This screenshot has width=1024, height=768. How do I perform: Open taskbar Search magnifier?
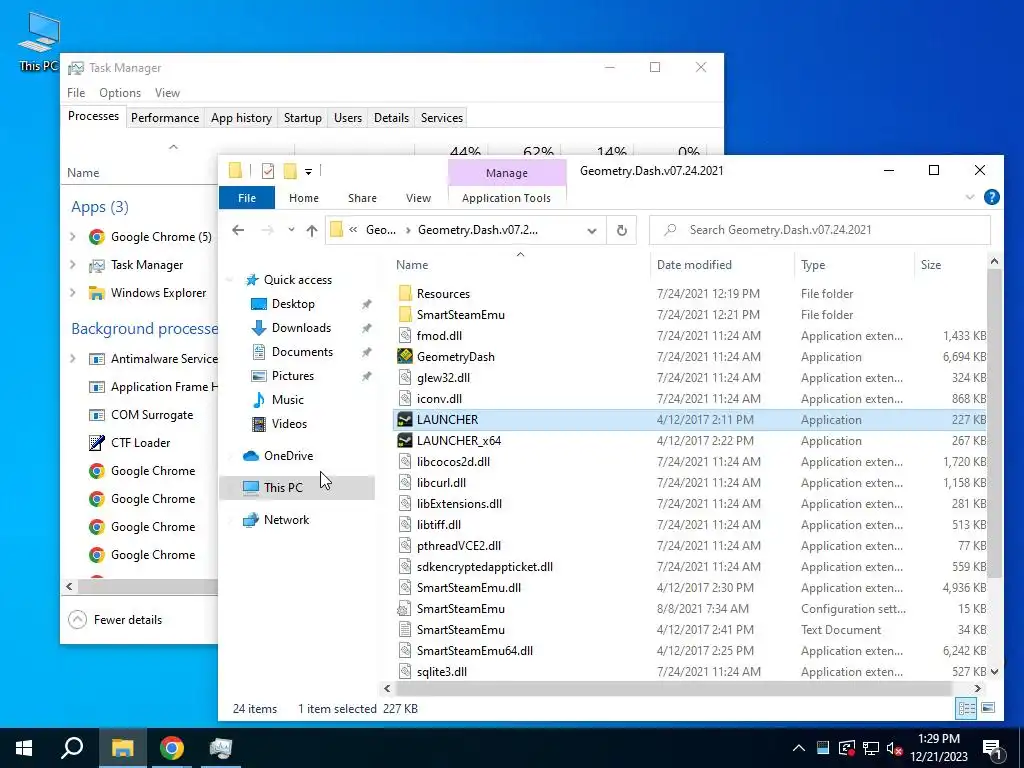[72, 748]
